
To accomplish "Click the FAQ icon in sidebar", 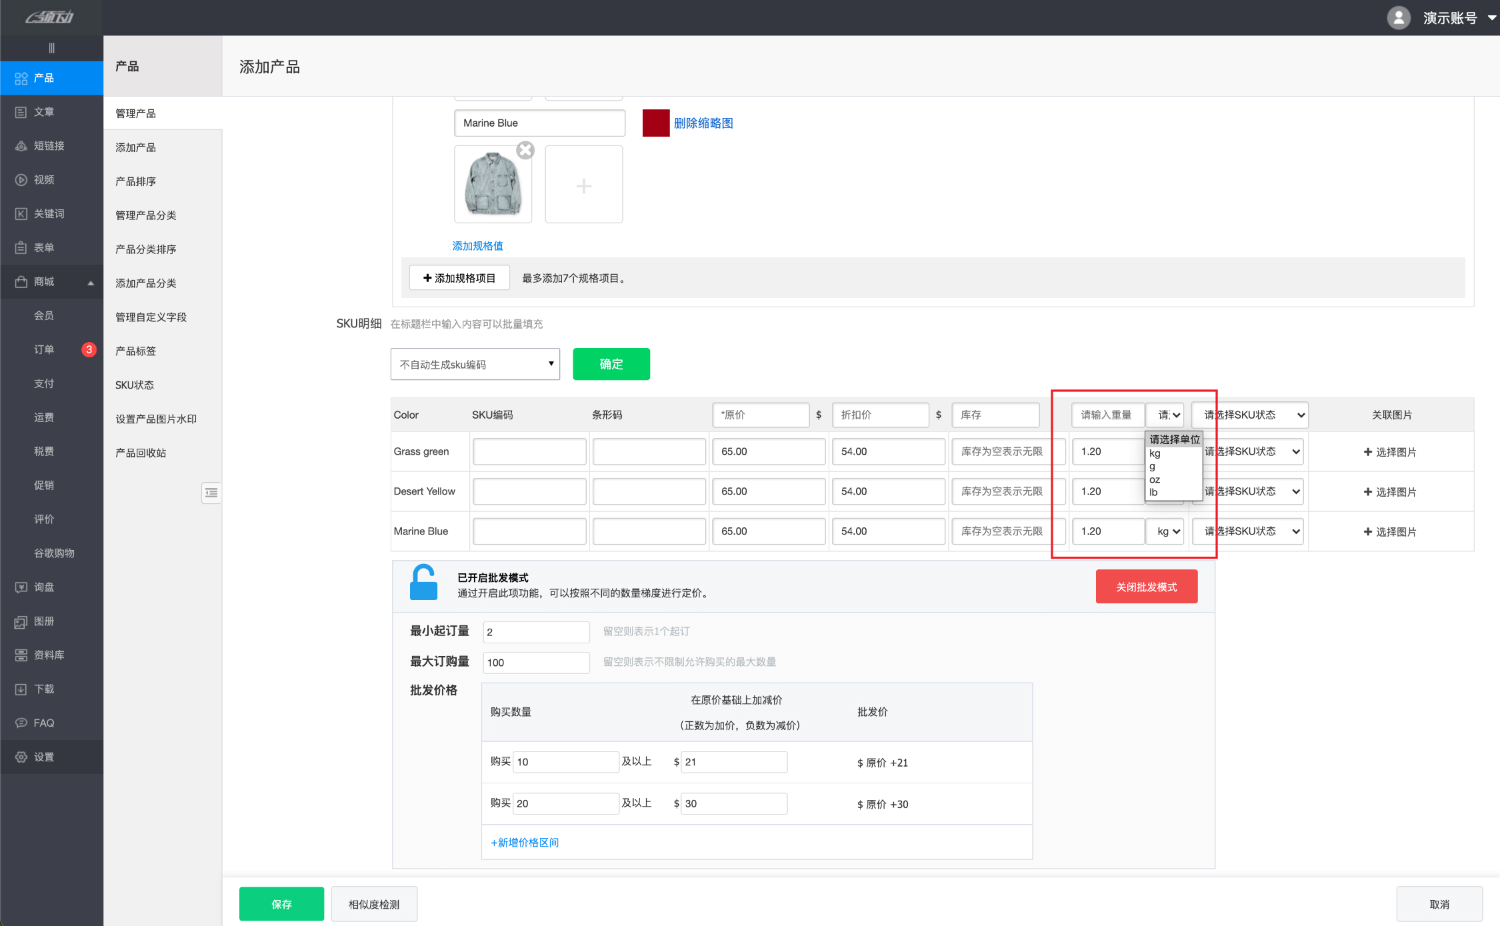I will (x=21, y=723).
